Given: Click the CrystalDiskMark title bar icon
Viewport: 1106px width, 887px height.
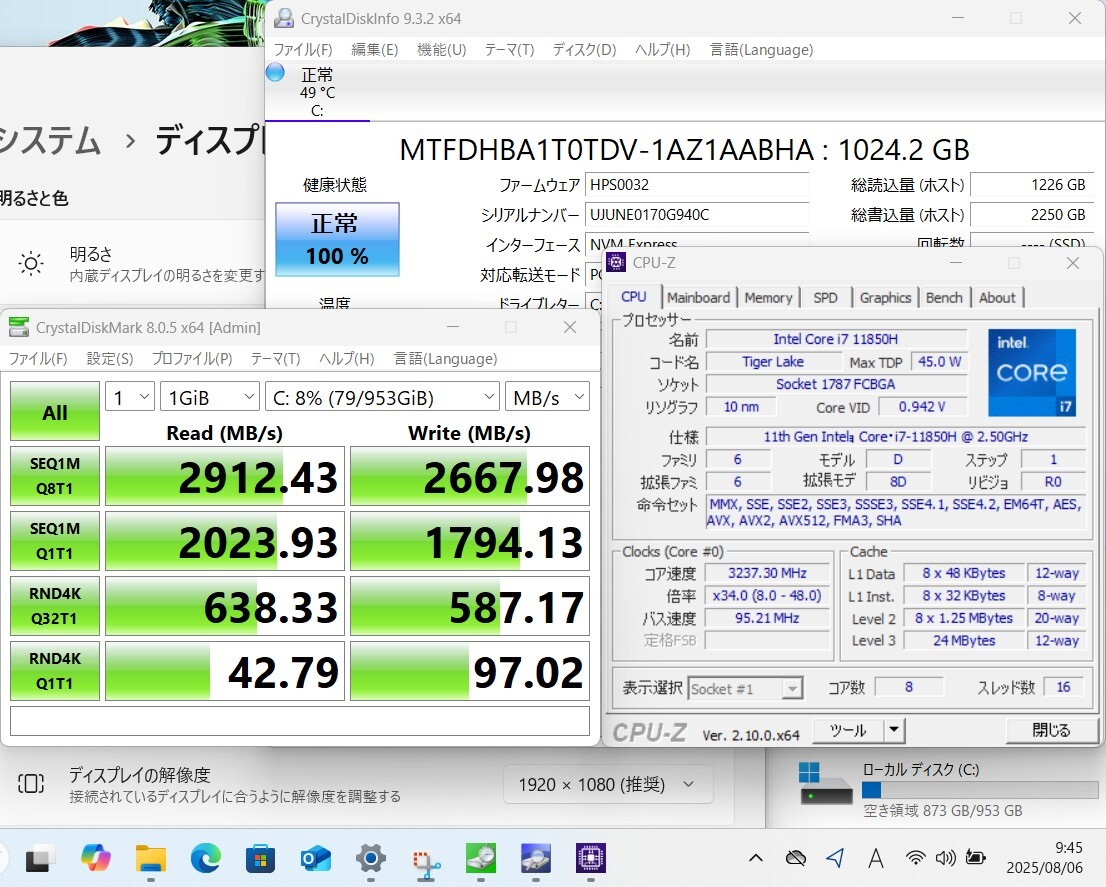Looking at the screenshot, I should click(18, 327).
